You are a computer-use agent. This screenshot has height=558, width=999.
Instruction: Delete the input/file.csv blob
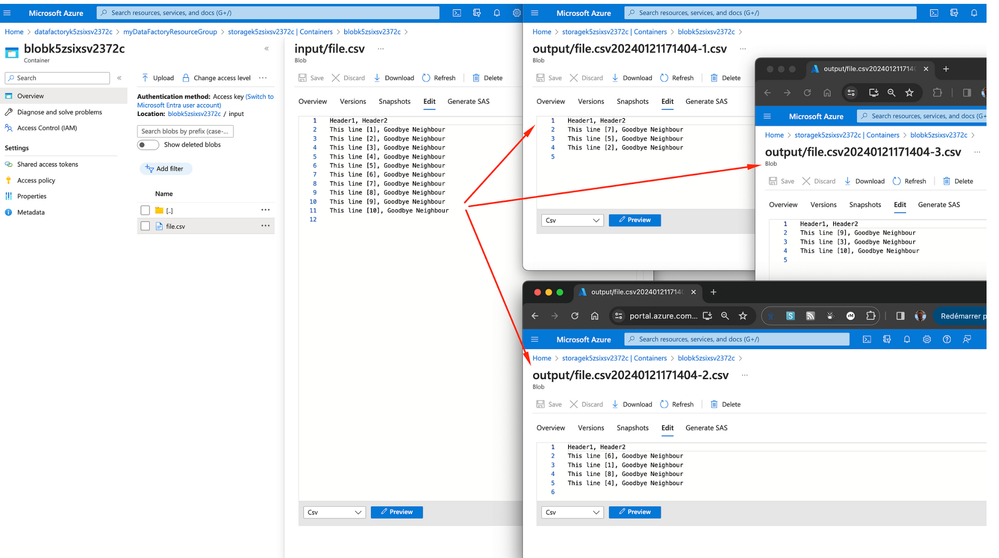click(487, 78)
